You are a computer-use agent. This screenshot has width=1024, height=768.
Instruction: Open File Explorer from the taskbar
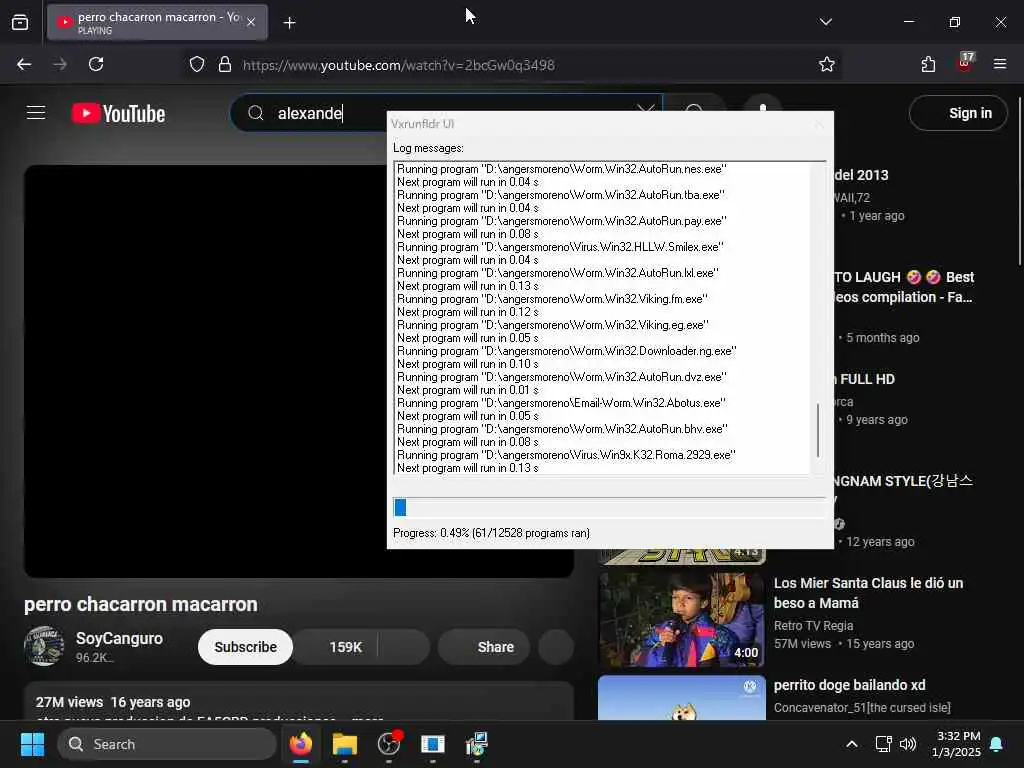[x=345, y=744]
